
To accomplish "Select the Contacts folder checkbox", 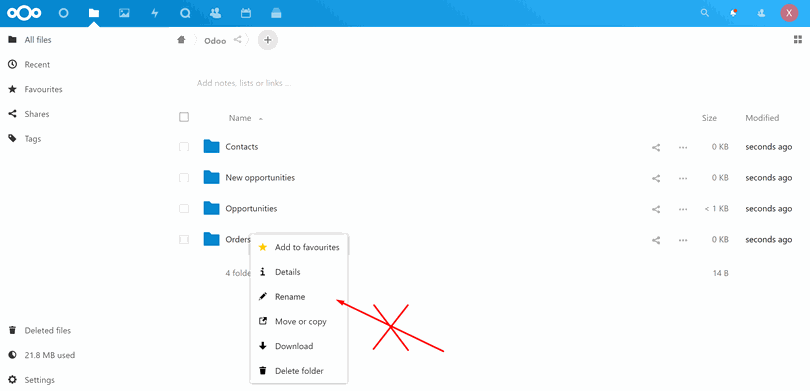I will pos(184,147).
